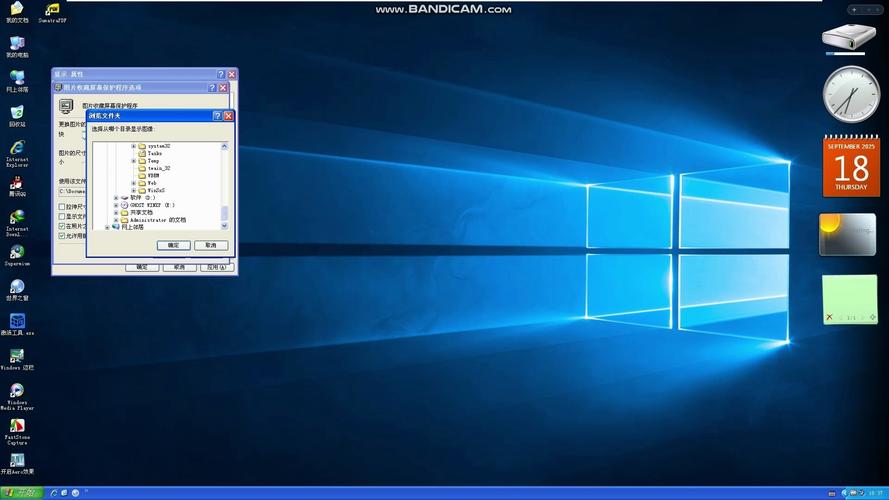Uncheck the 允许用 checkbox in screensaver options
The height and width of the screenshot is (500, 889).
pos(62,236)
